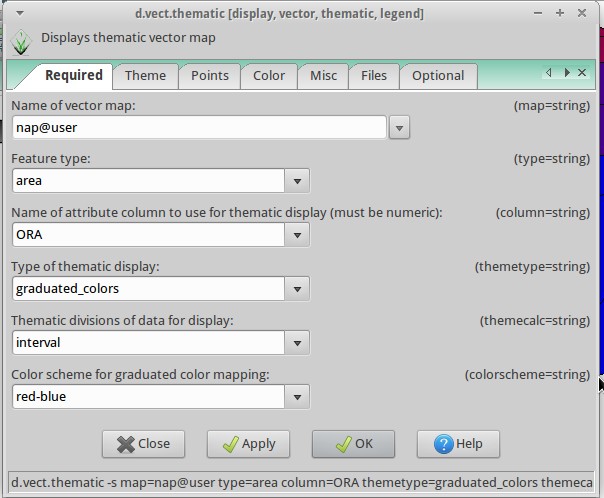604x498 pixels.
Task: Open Help for d.vect.thematic
Action: click(458, 444)
